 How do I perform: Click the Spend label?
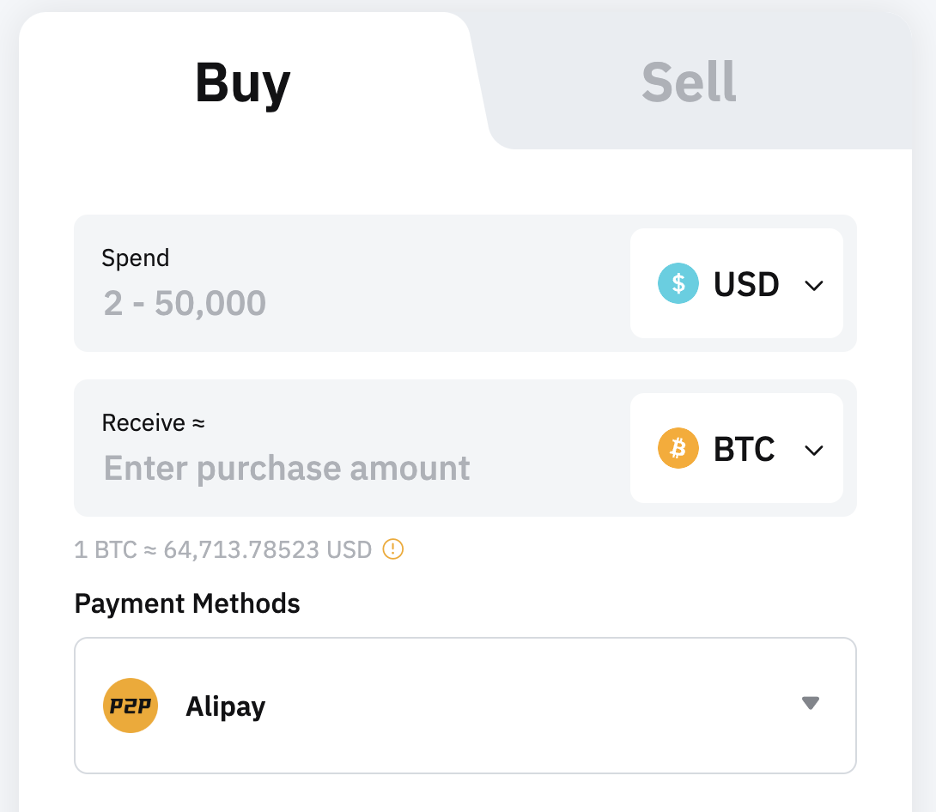point(136,258)
